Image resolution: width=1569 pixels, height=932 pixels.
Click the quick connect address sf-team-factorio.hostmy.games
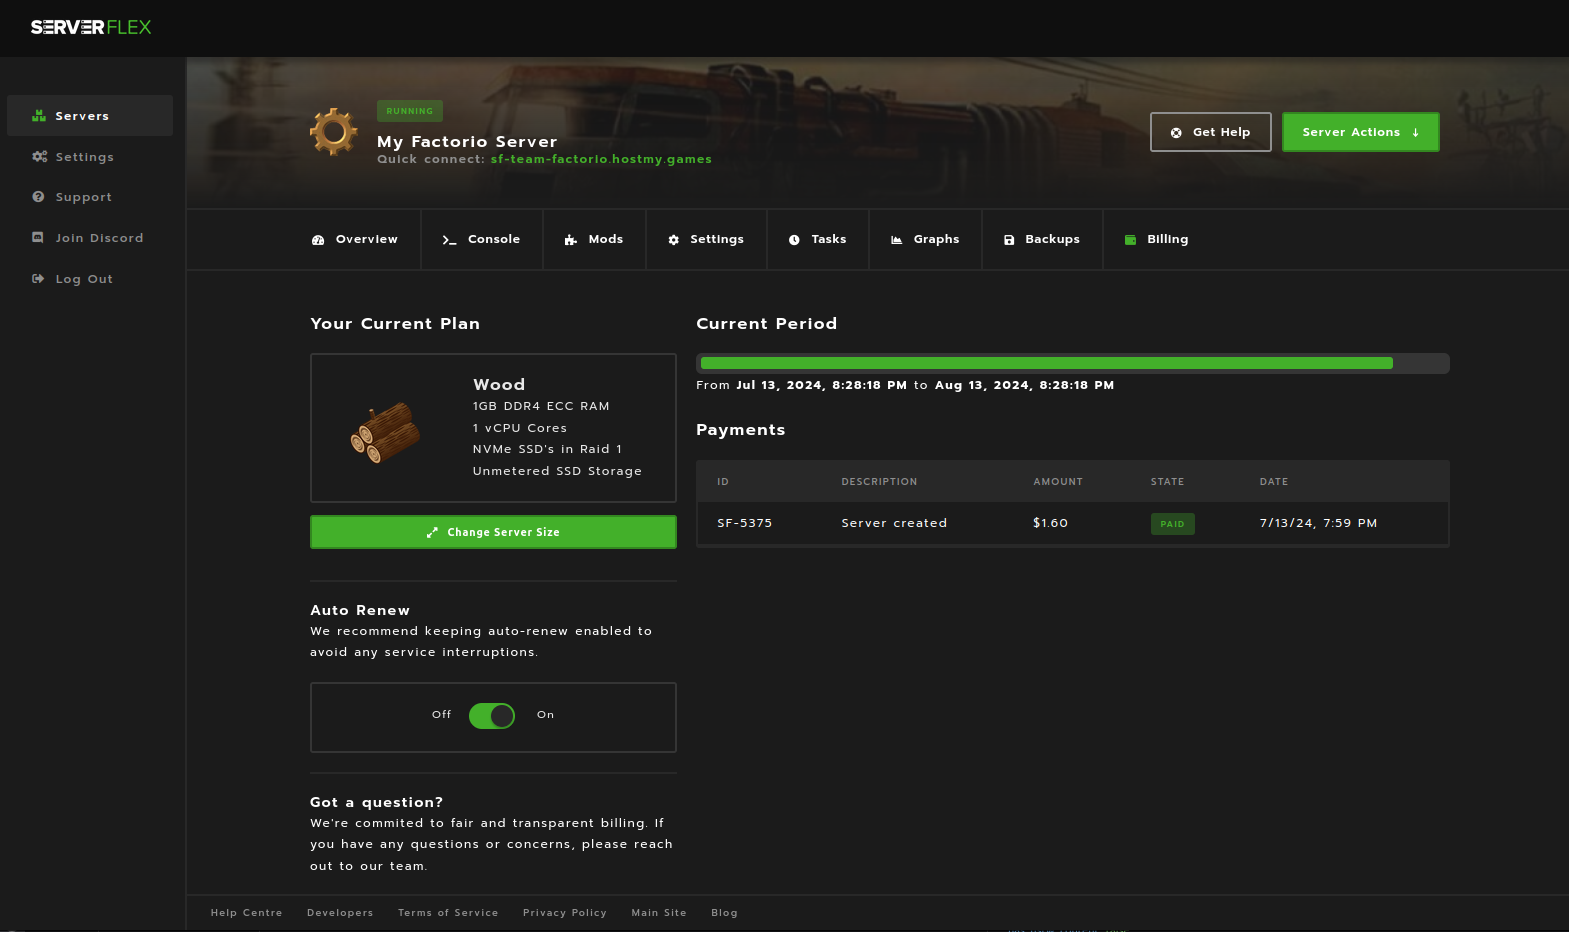coord(601,159)
